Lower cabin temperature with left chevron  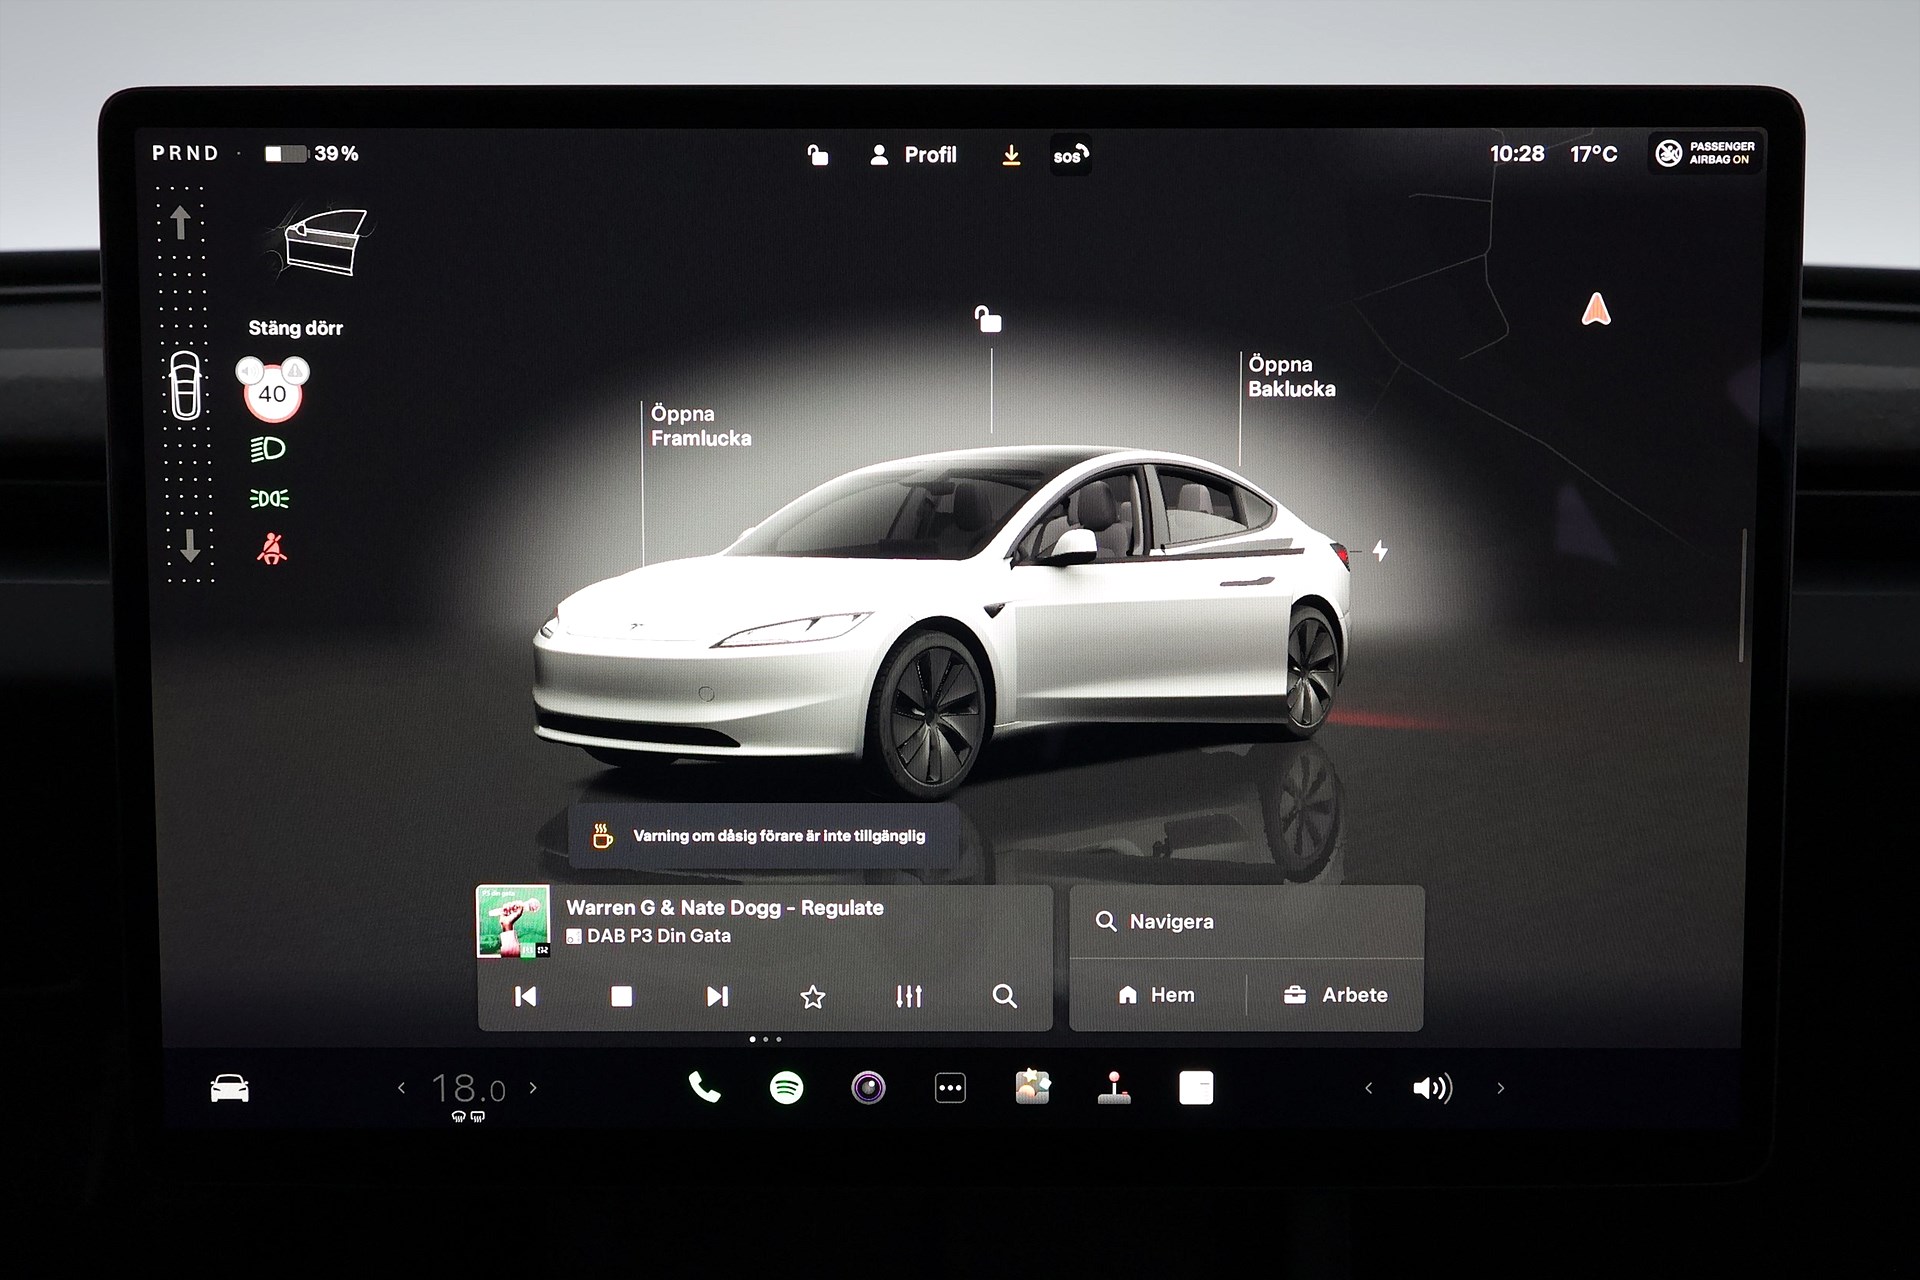click(x=402, y=1088)
